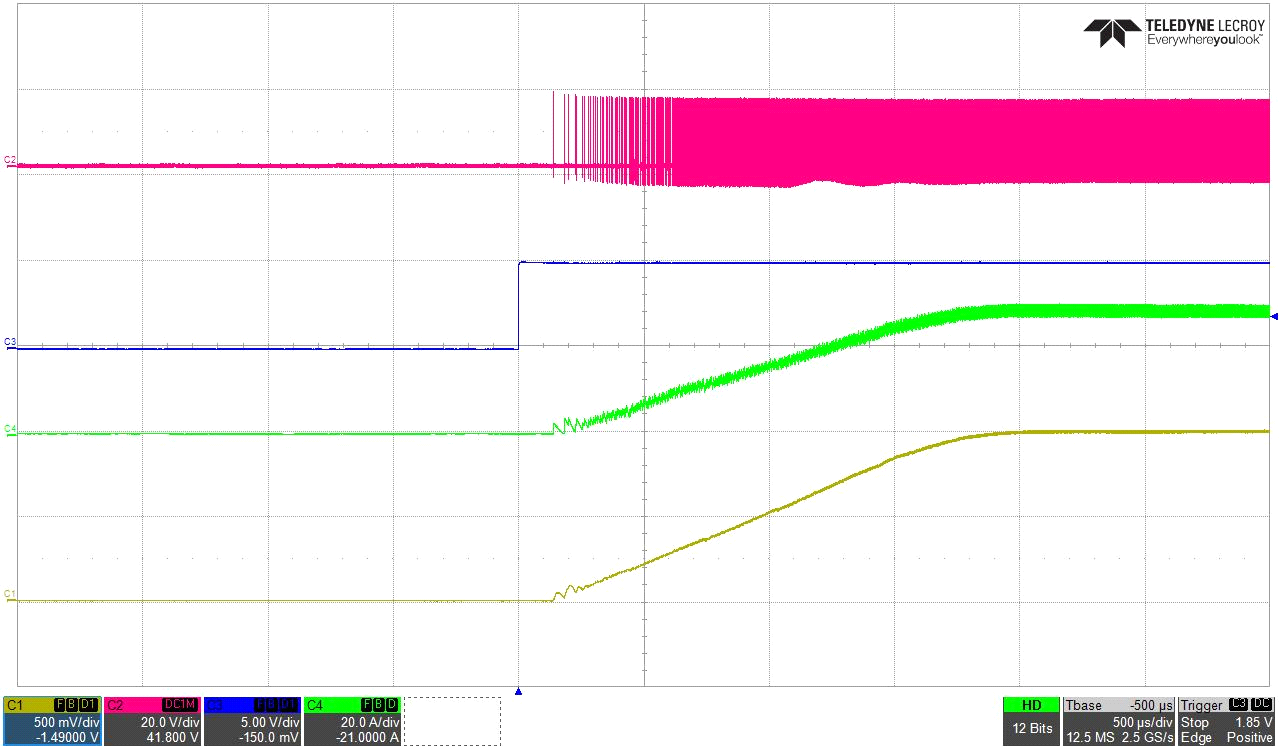Select the green C4 channel descriptor
This screenshot has width=1279, height=746.
point(352,721)
